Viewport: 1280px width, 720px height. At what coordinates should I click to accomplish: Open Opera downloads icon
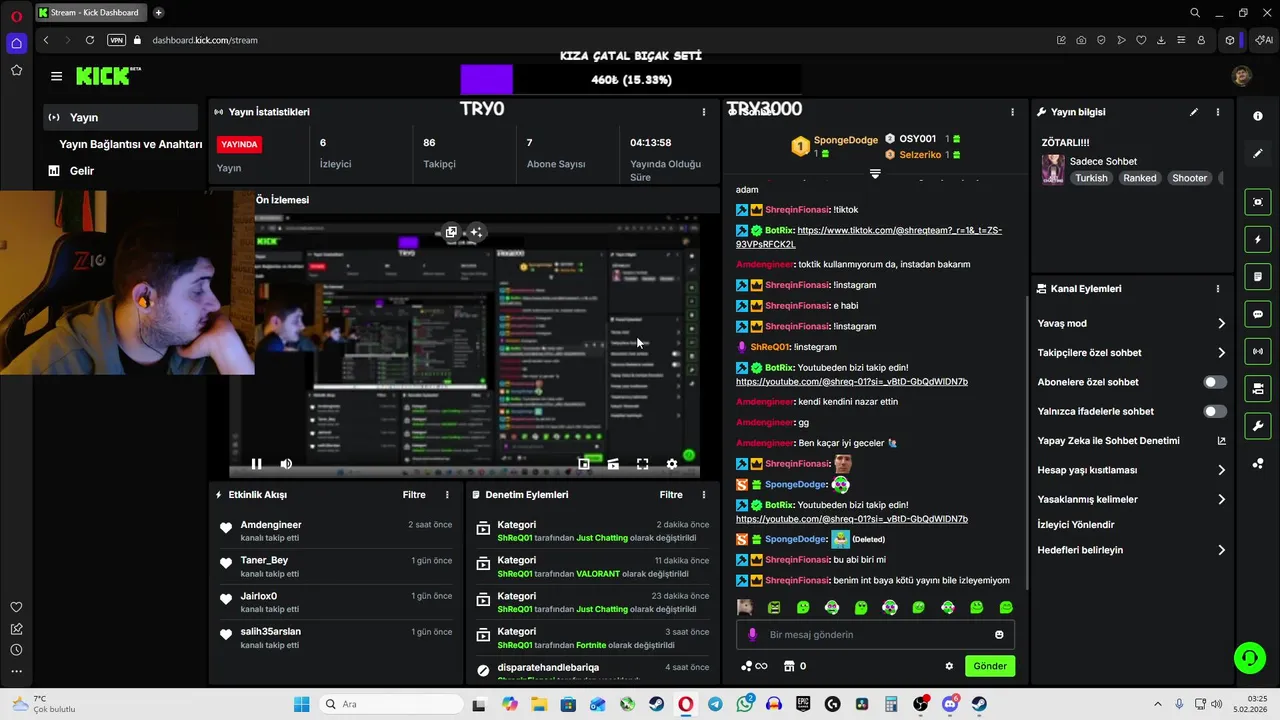tap(1161, 40)
